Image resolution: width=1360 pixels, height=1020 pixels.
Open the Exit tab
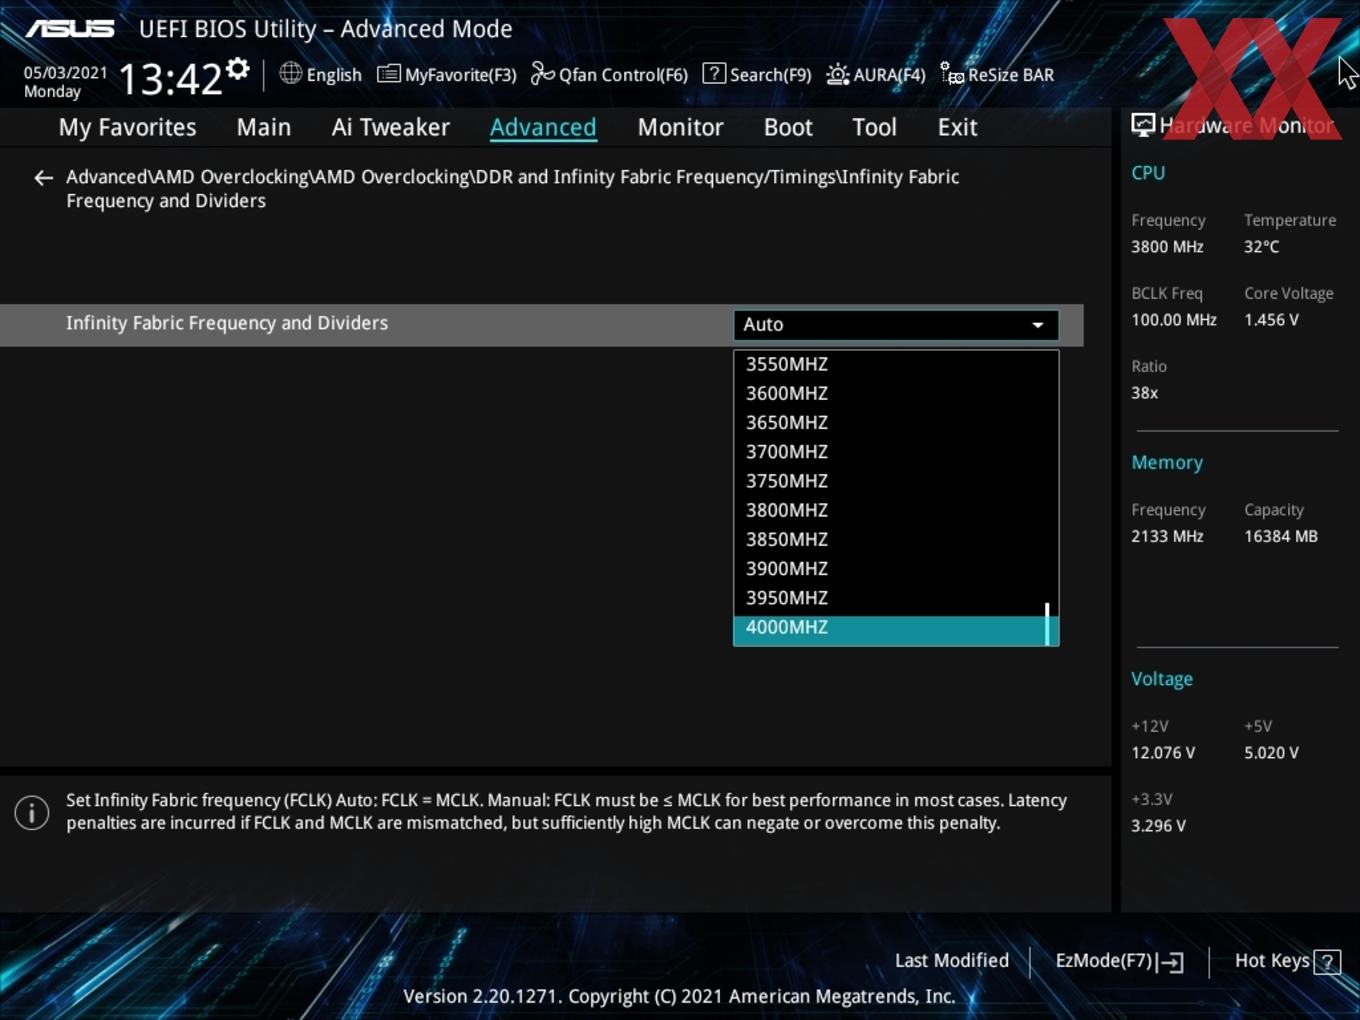point(957,127)
